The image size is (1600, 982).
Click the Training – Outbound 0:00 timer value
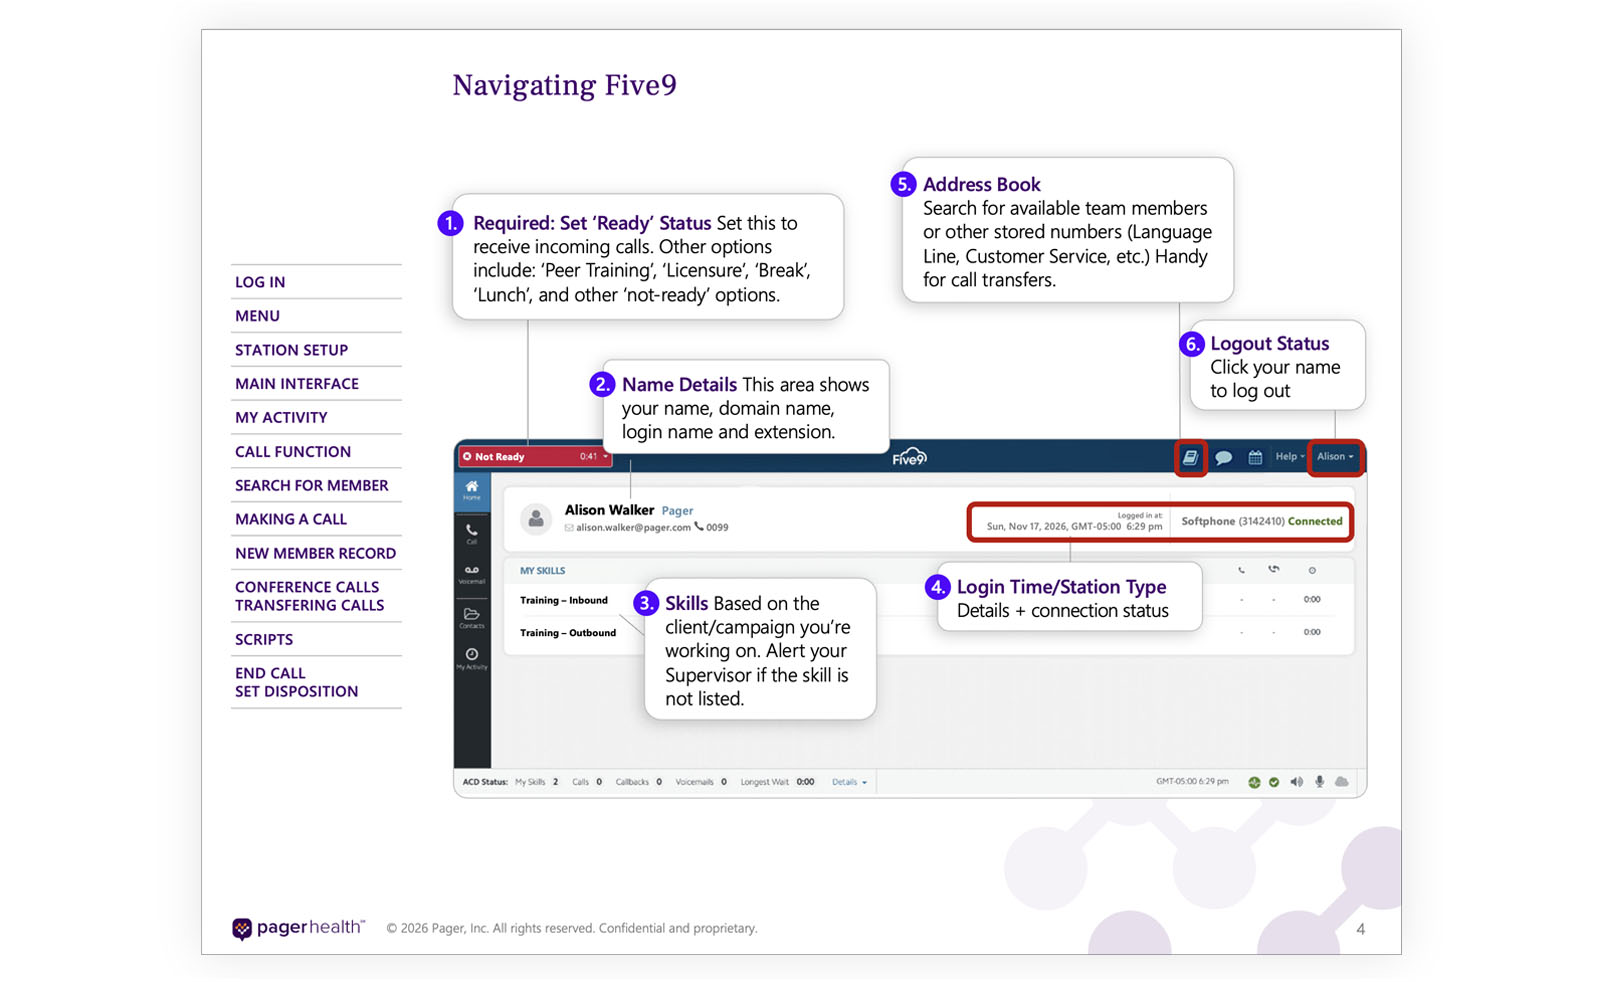pyautogui.click(x=1312, y=632)
